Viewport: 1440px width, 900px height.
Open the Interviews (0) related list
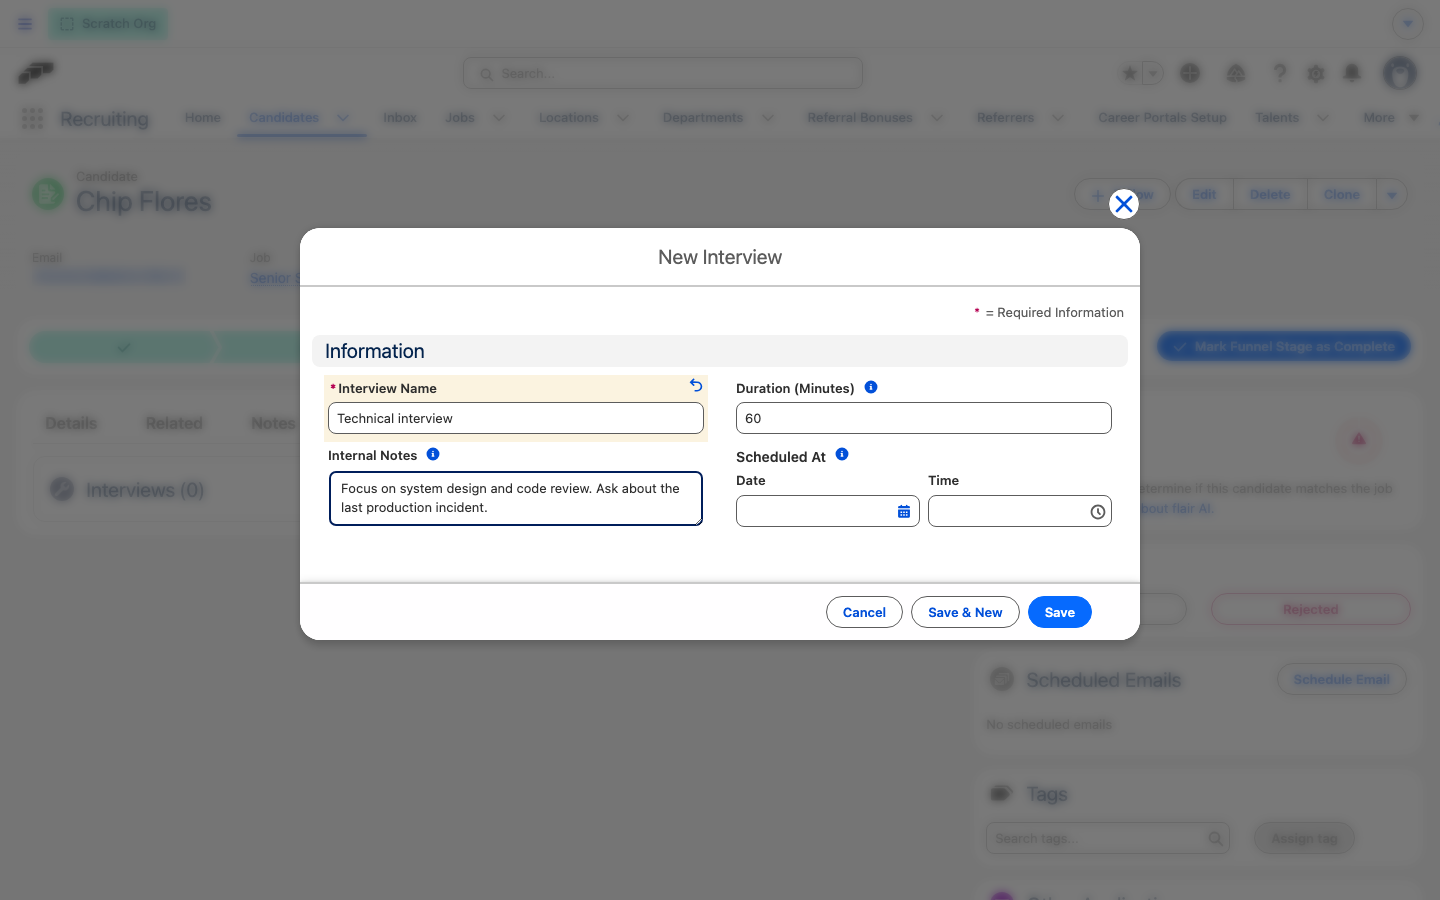click(x=145, y=490)
